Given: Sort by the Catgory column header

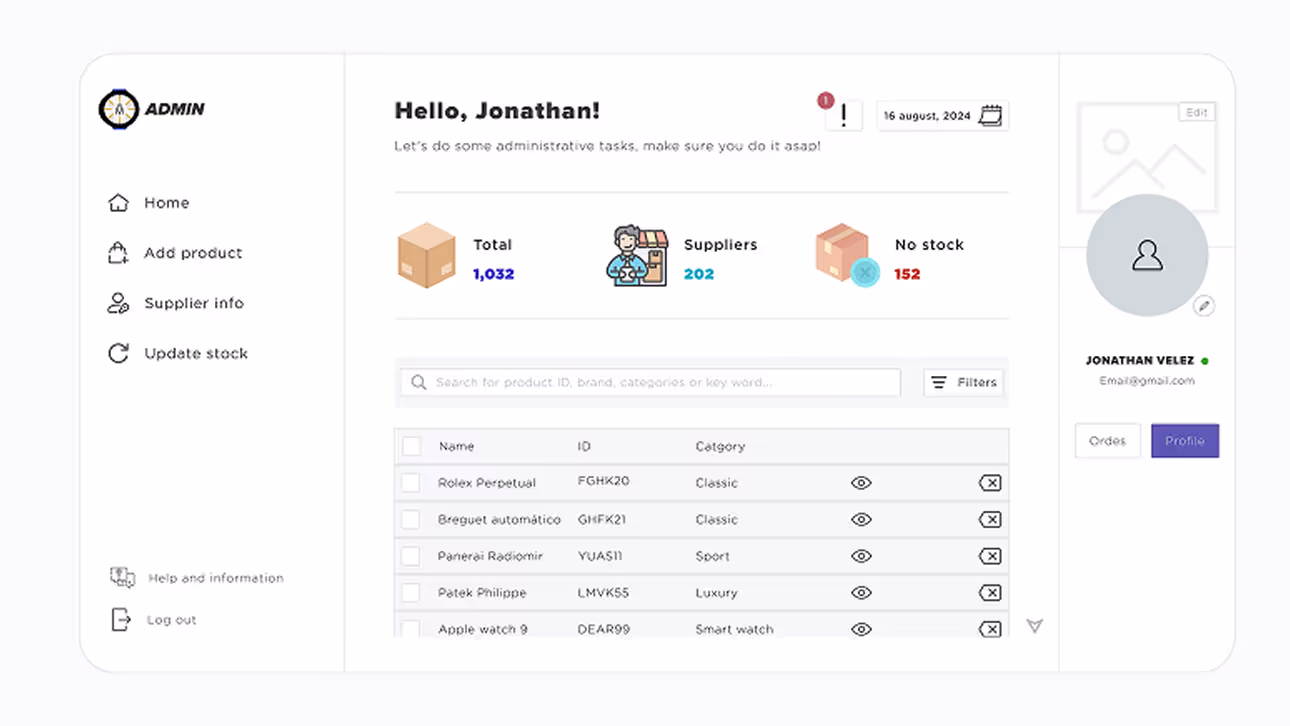Looking at the screenshot, I should pos(720,446).
